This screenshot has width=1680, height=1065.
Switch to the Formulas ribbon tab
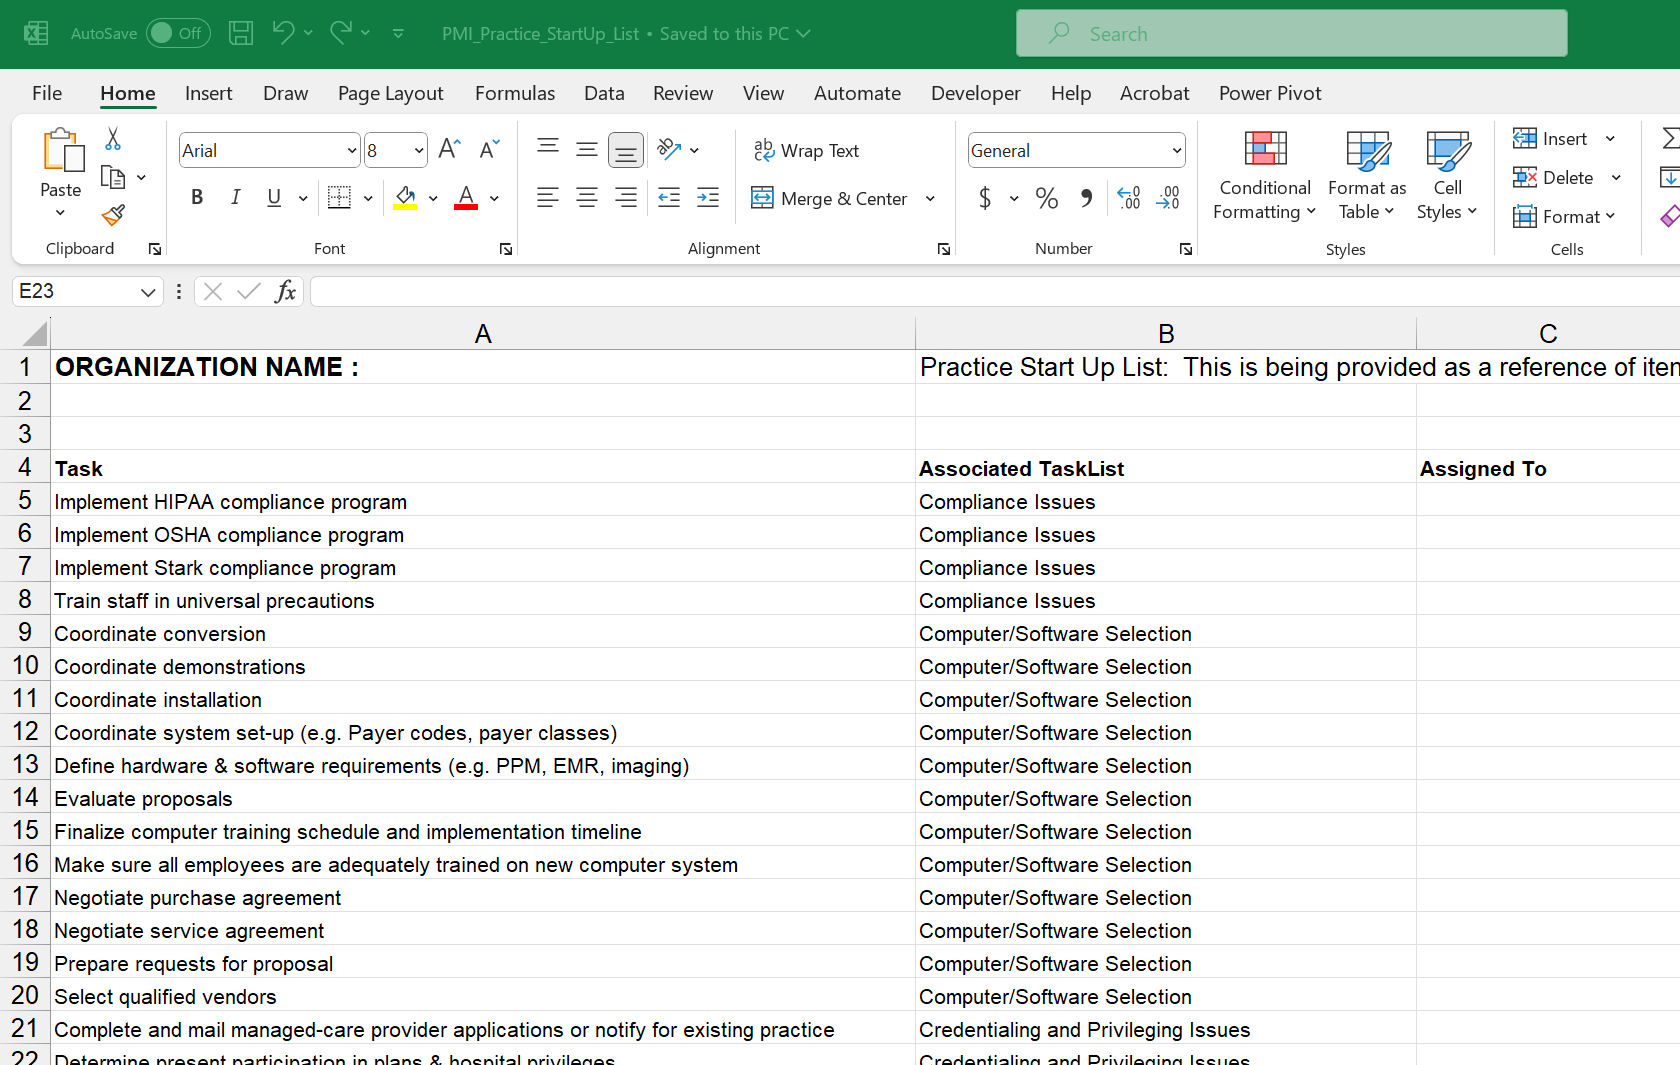(x=514, y=93)
